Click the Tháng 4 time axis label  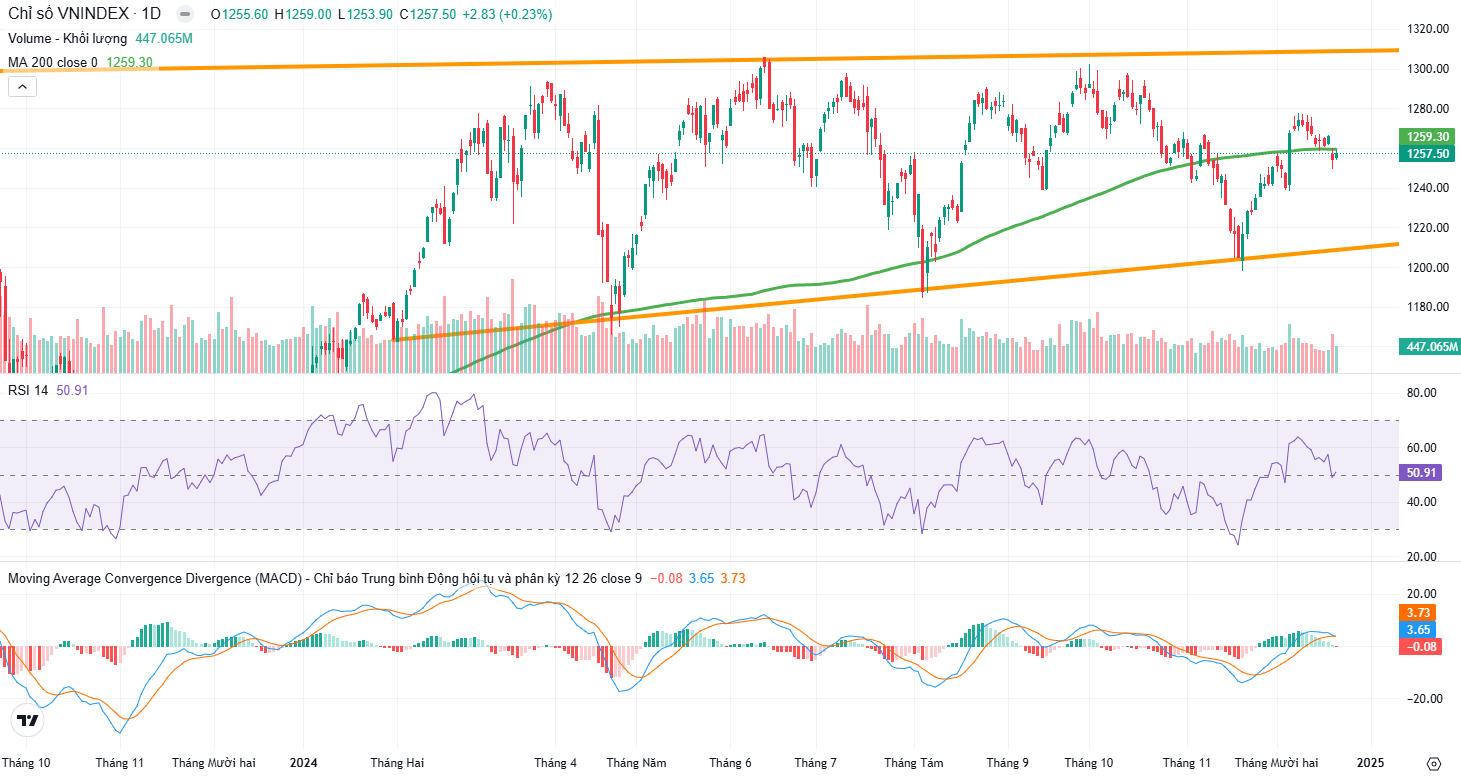tap(555, 763)
